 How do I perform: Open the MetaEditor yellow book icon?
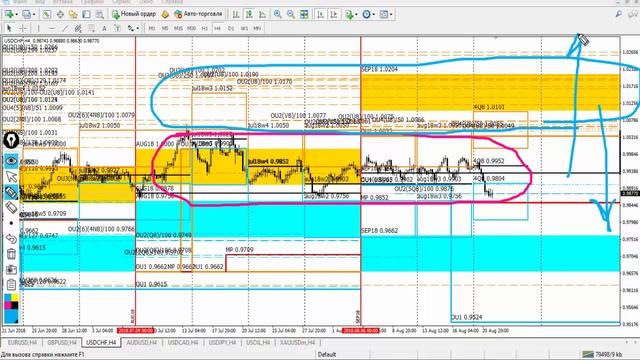click(x=165, y=14)
